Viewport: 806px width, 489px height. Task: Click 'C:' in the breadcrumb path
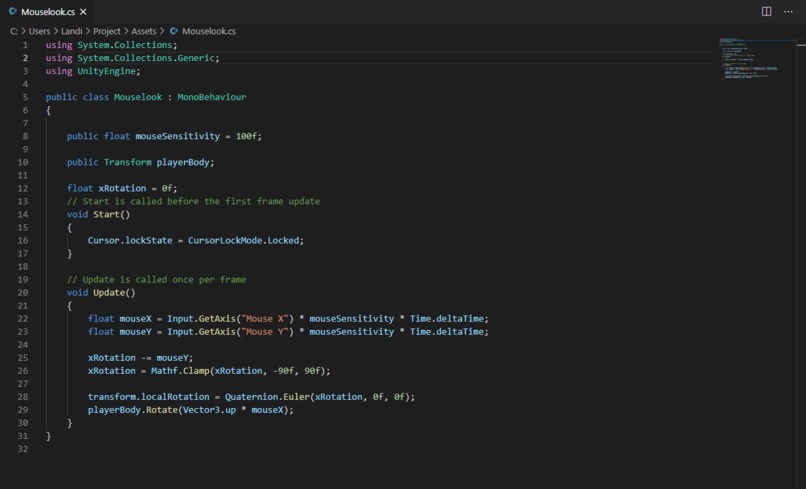pyautogui.click(x=14, y=31)
